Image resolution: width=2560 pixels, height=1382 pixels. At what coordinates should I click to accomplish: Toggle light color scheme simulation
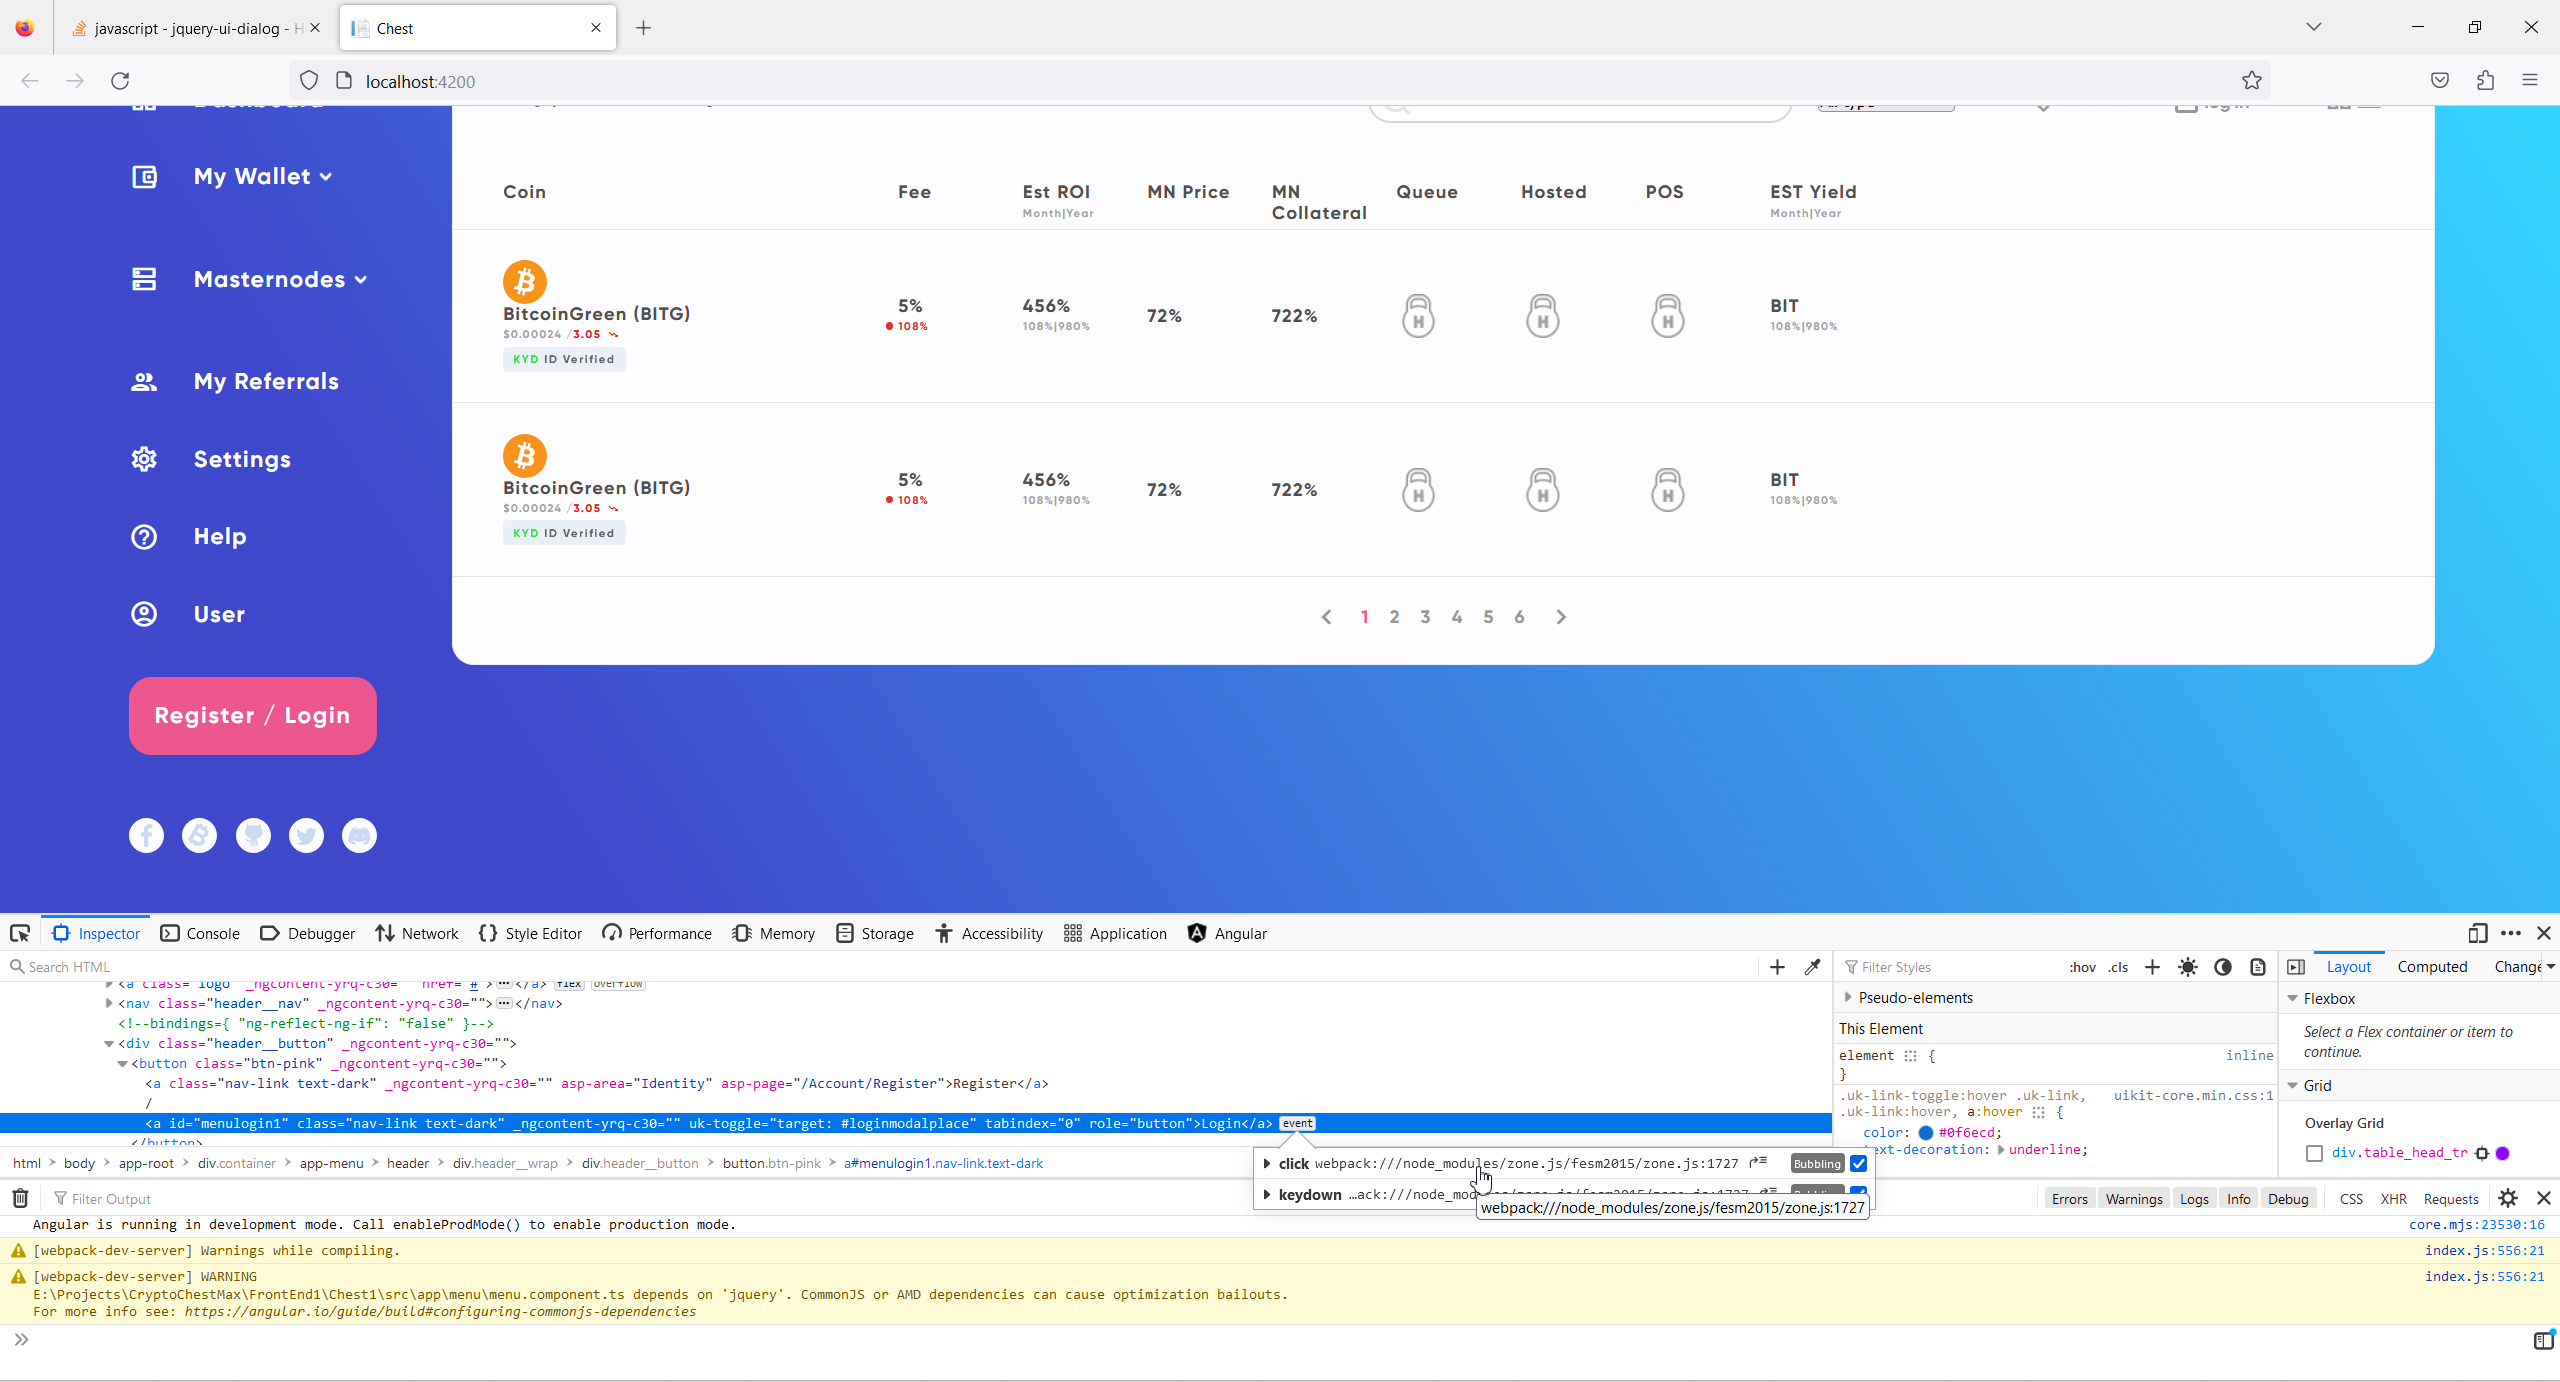pyautogui.click(x=2188, y=967)
